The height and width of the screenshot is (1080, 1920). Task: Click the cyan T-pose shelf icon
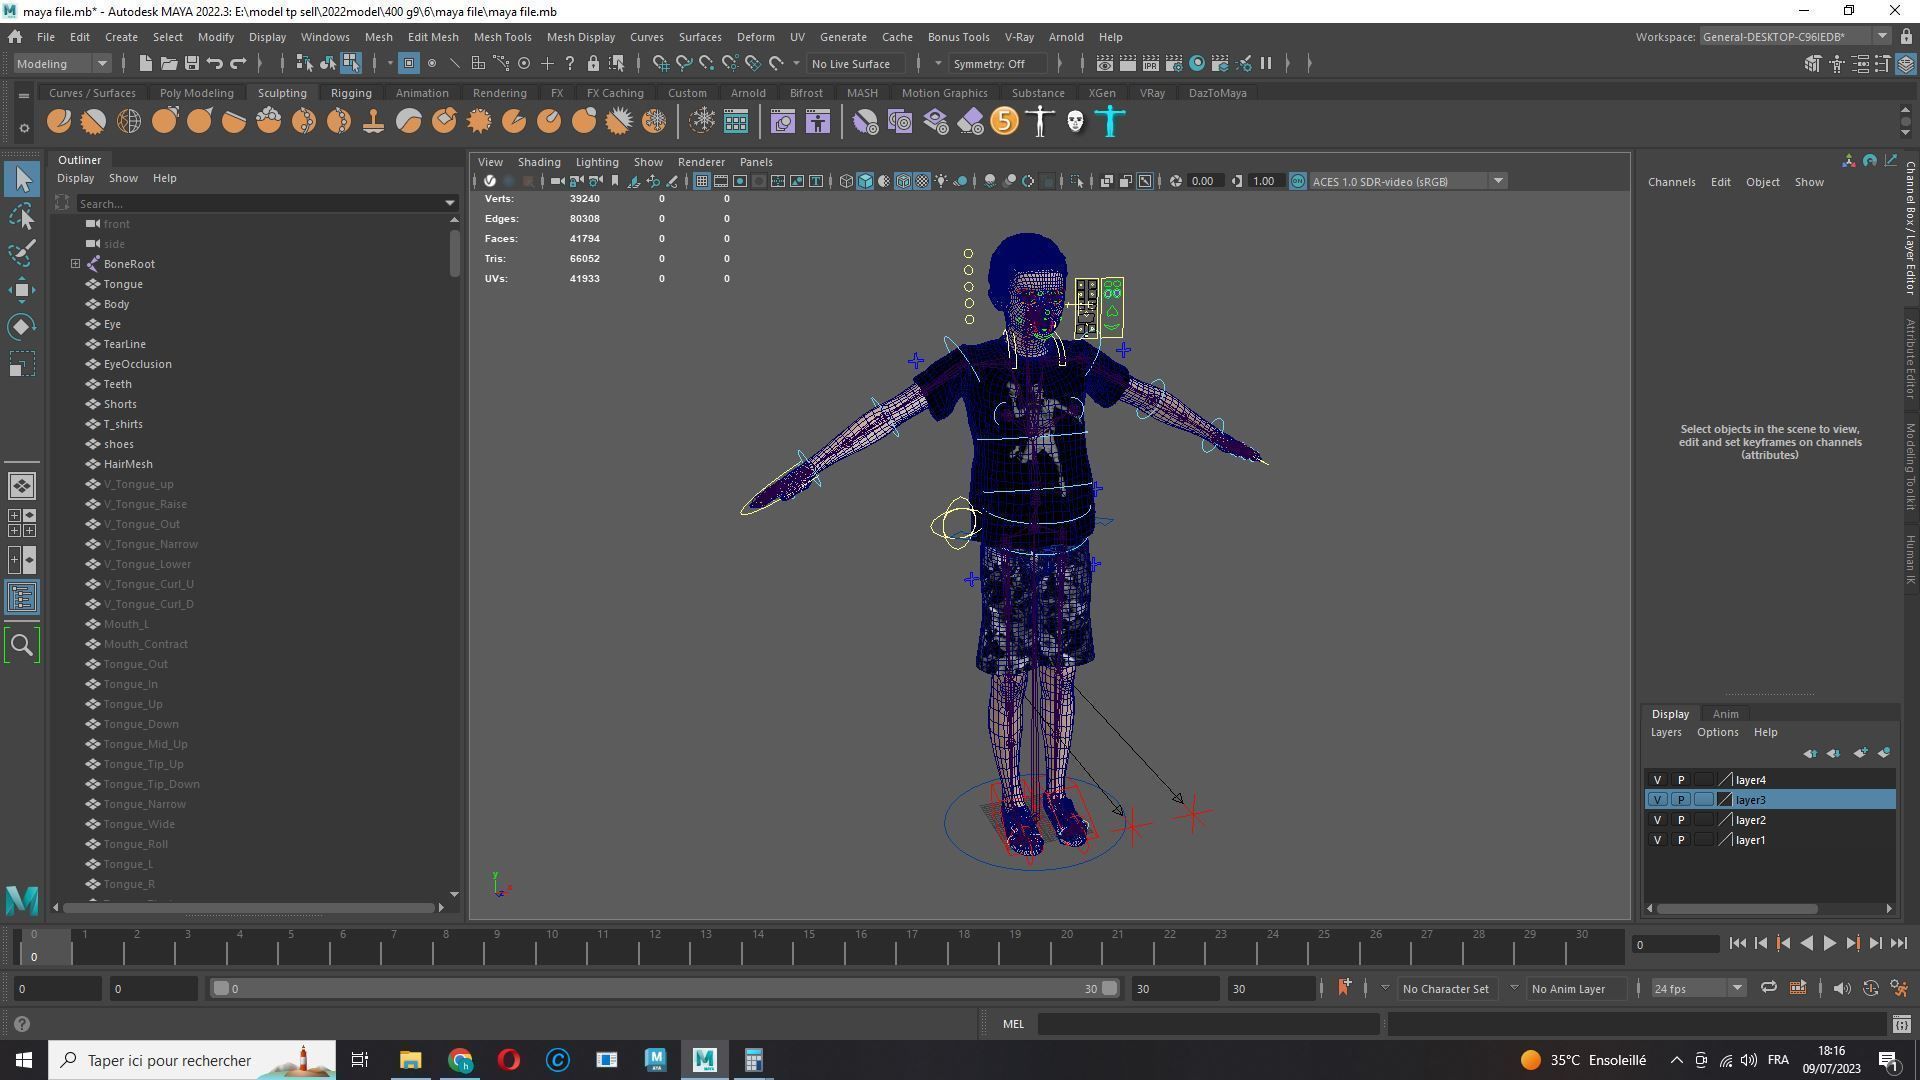pyautogui.click(x=1110, y=122)
